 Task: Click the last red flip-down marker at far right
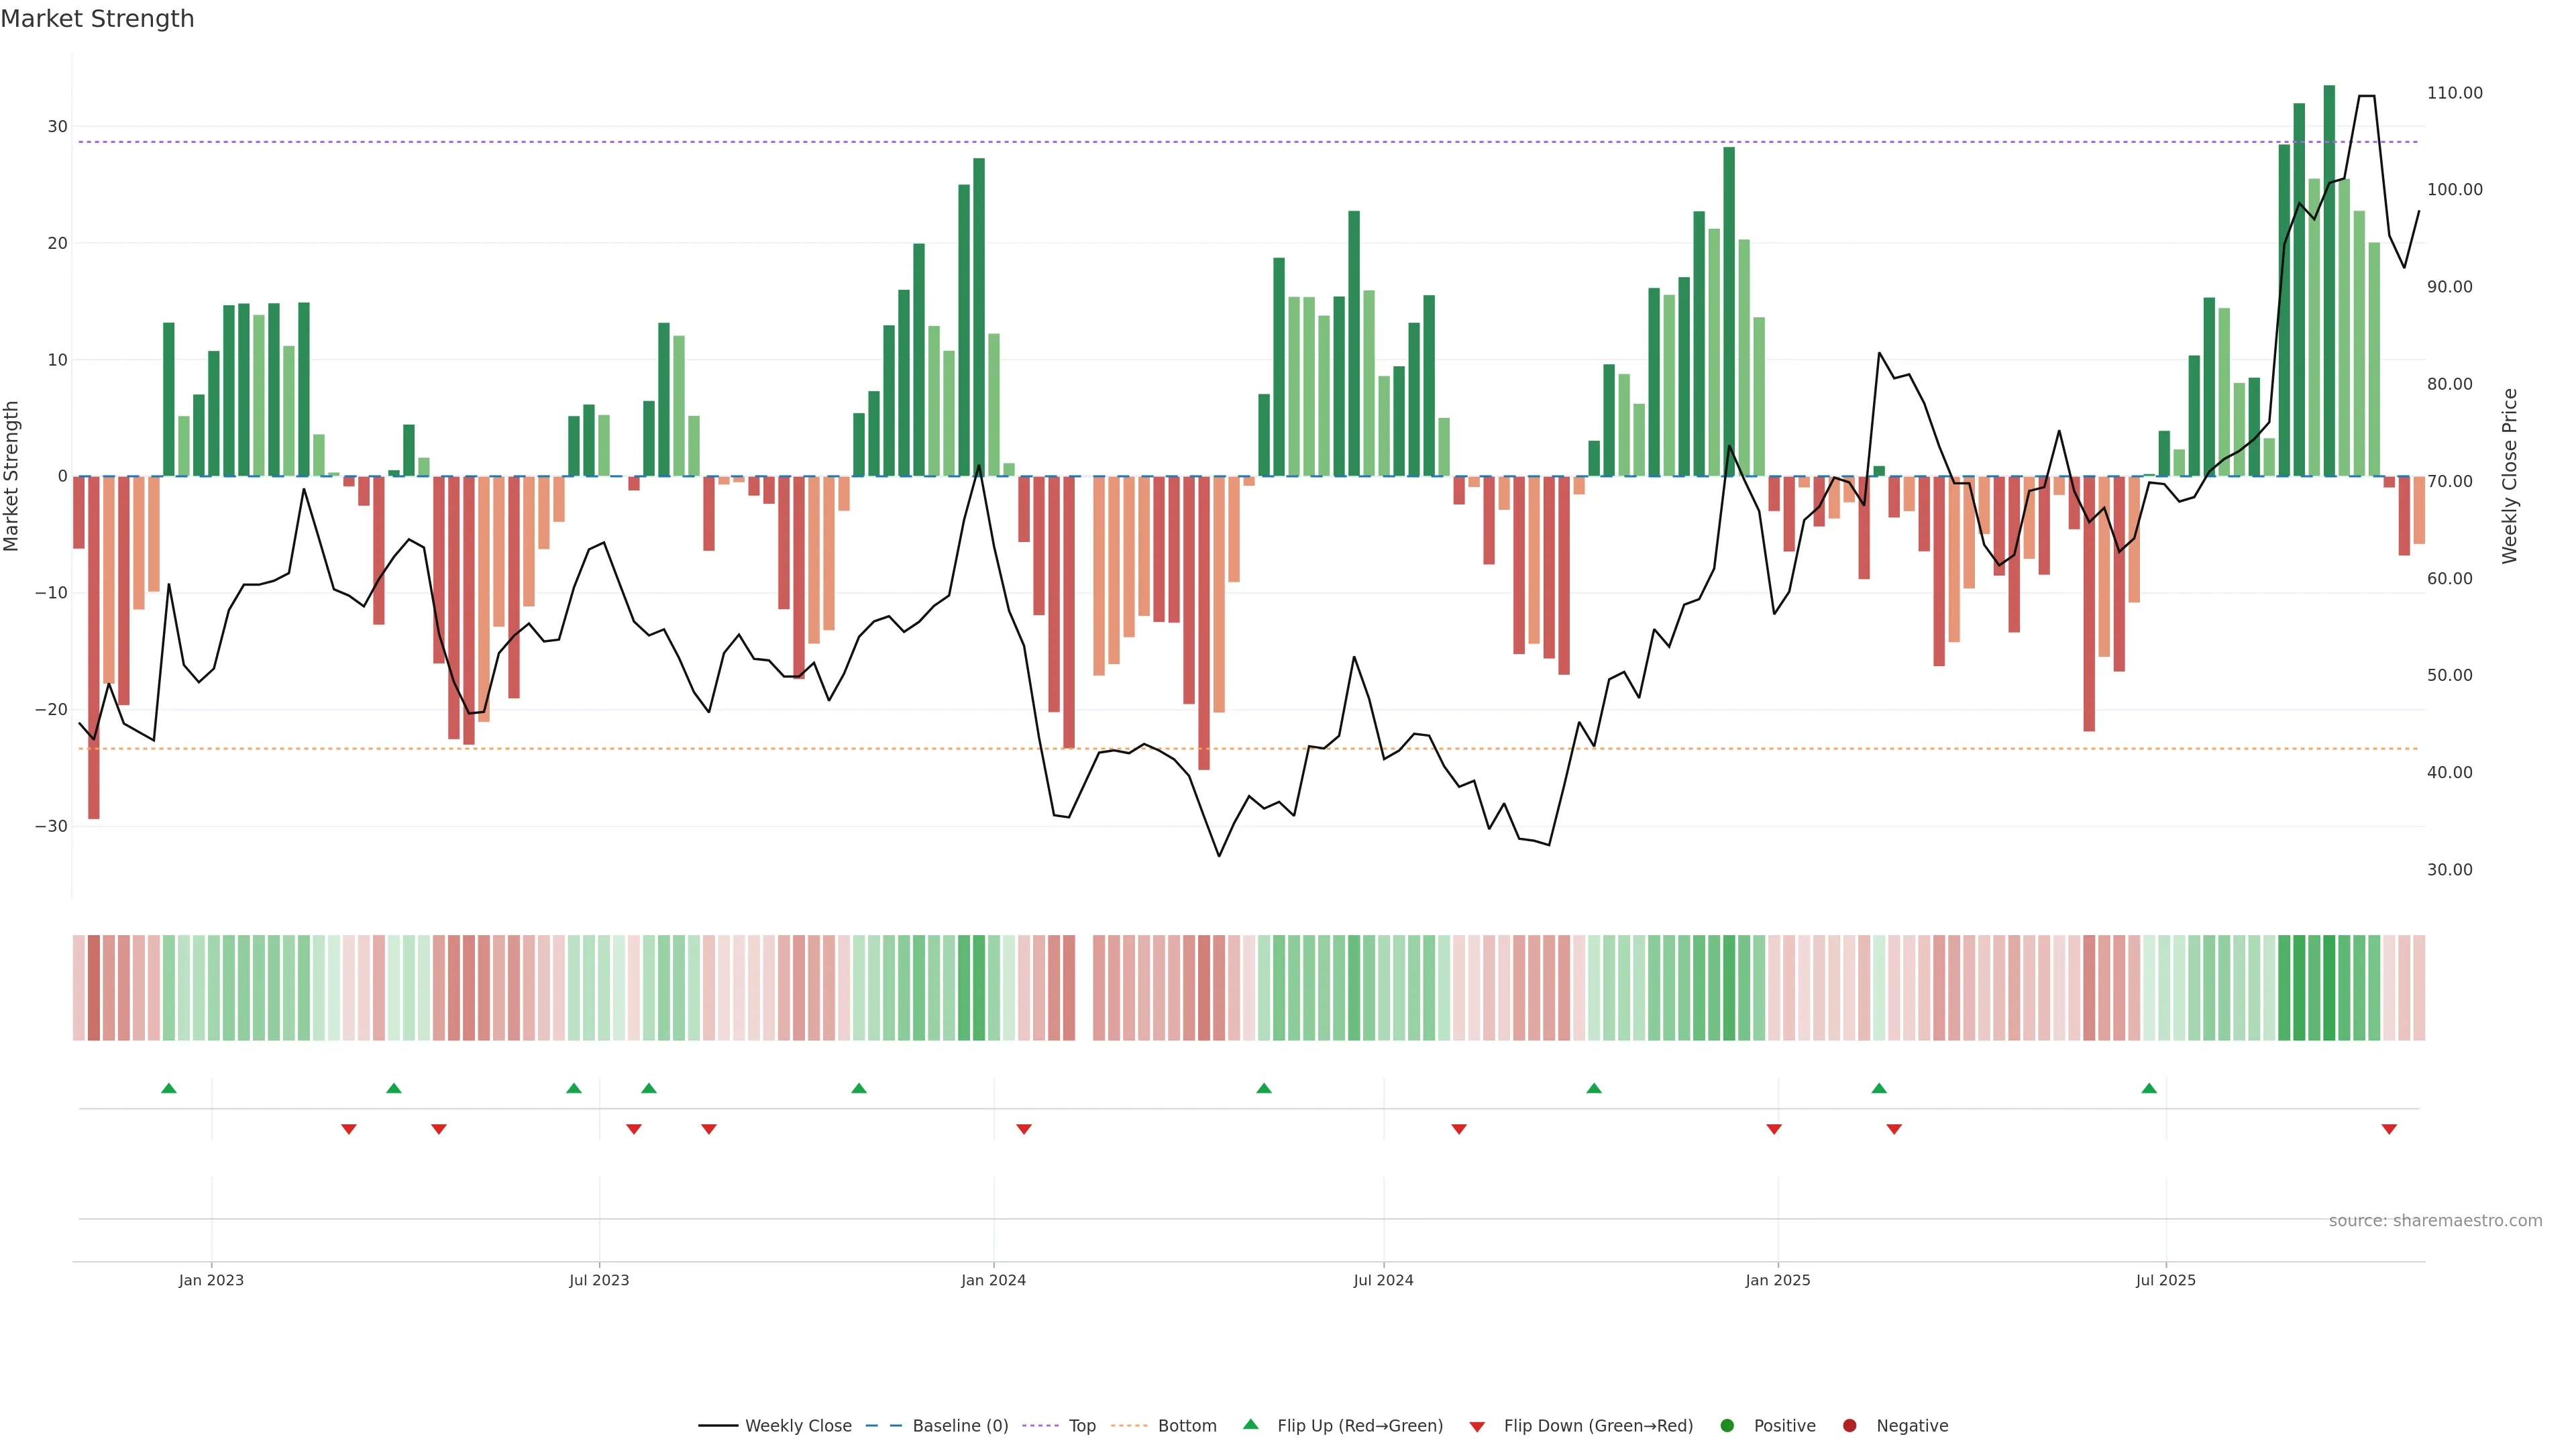click(2389, 1129)
